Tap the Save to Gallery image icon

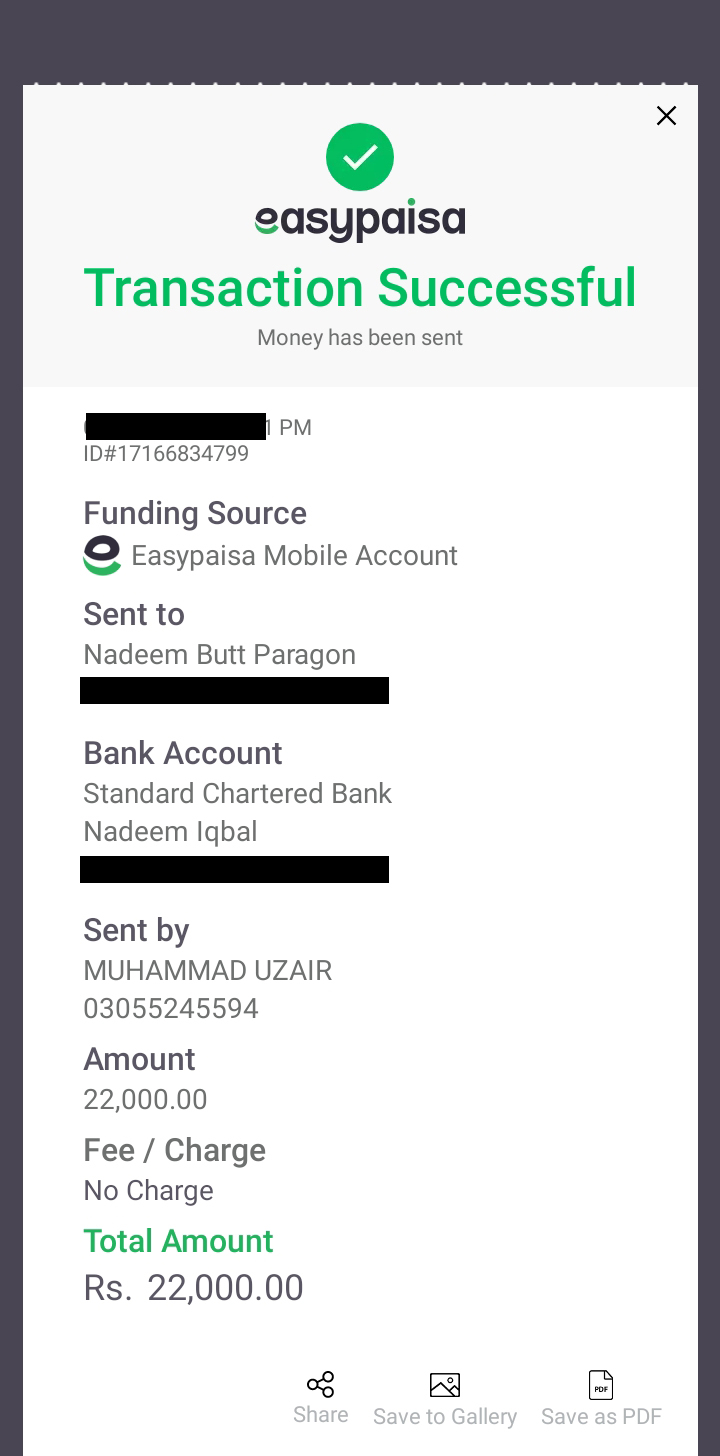pos(445,1385)
